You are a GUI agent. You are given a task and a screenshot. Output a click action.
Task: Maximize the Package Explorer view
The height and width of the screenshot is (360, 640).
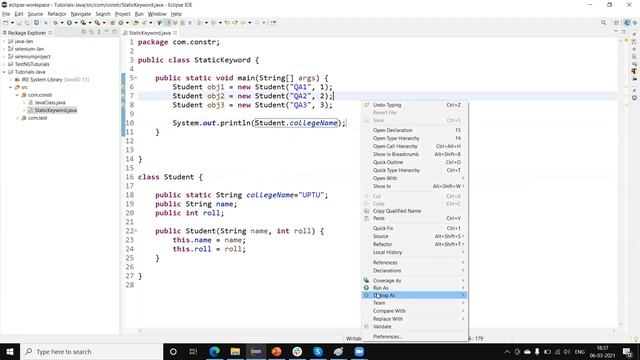(114, 32)
